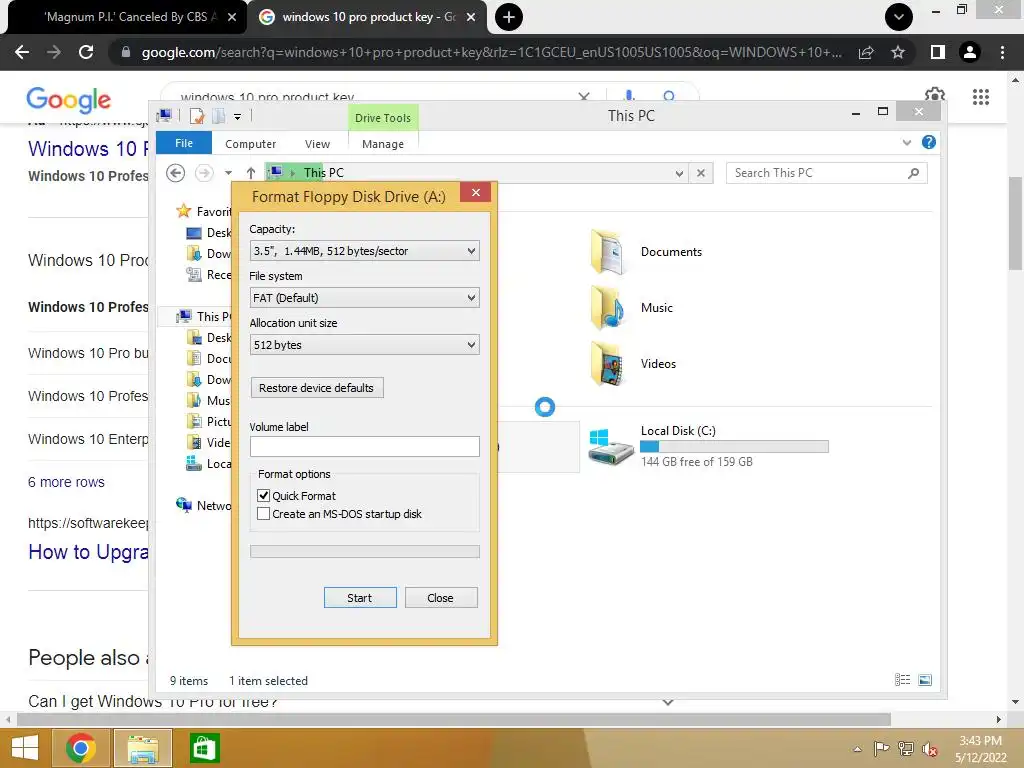Click the Close button in Format dialog
This screenshot has width=1024, height=768.
441,598
